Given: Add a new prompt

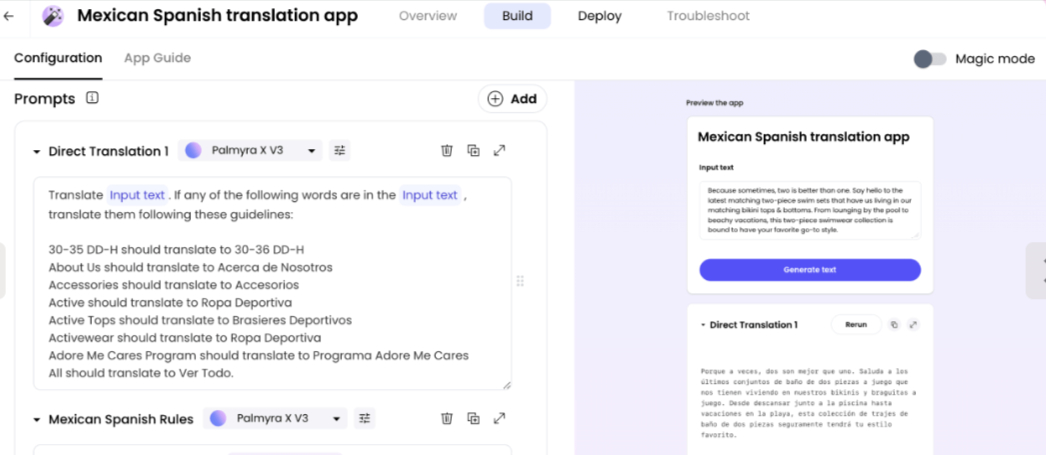Looking at the screenshot, I should tap(512, 98).
